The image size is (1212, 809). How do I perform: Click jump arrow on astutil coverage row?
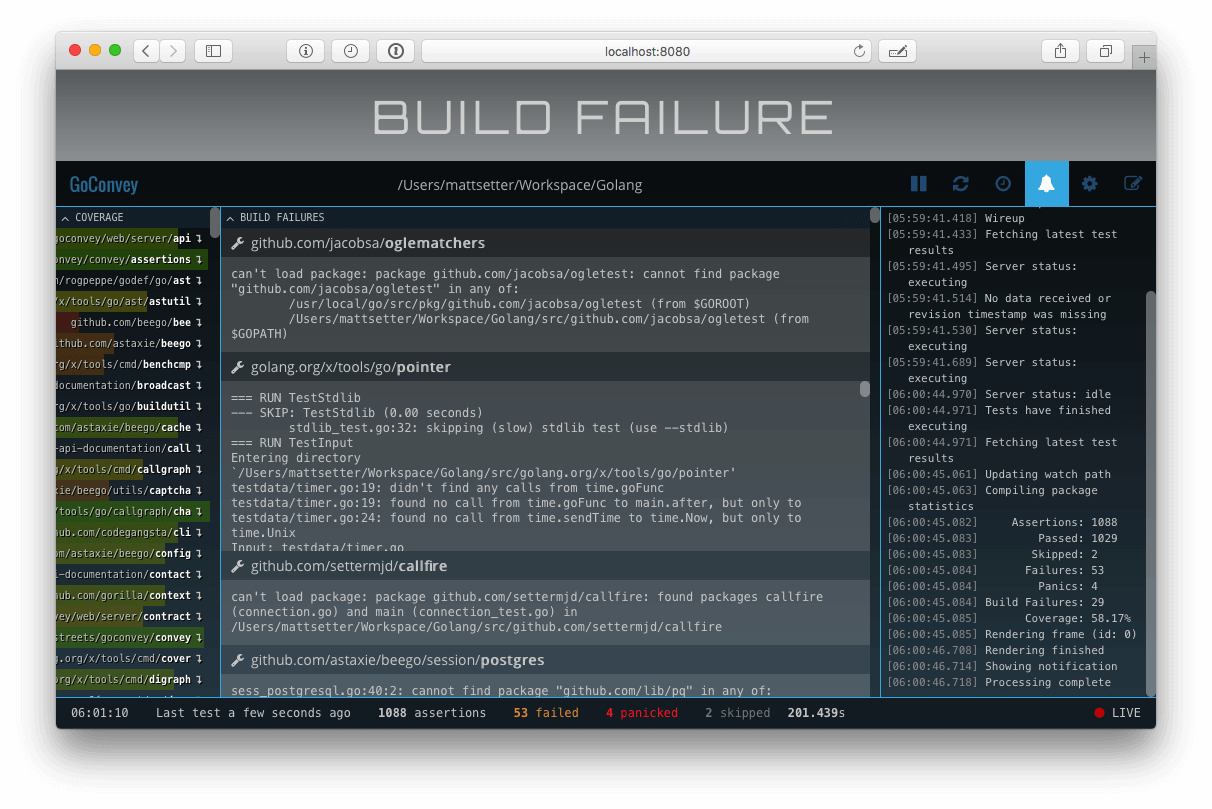(200, 301)
